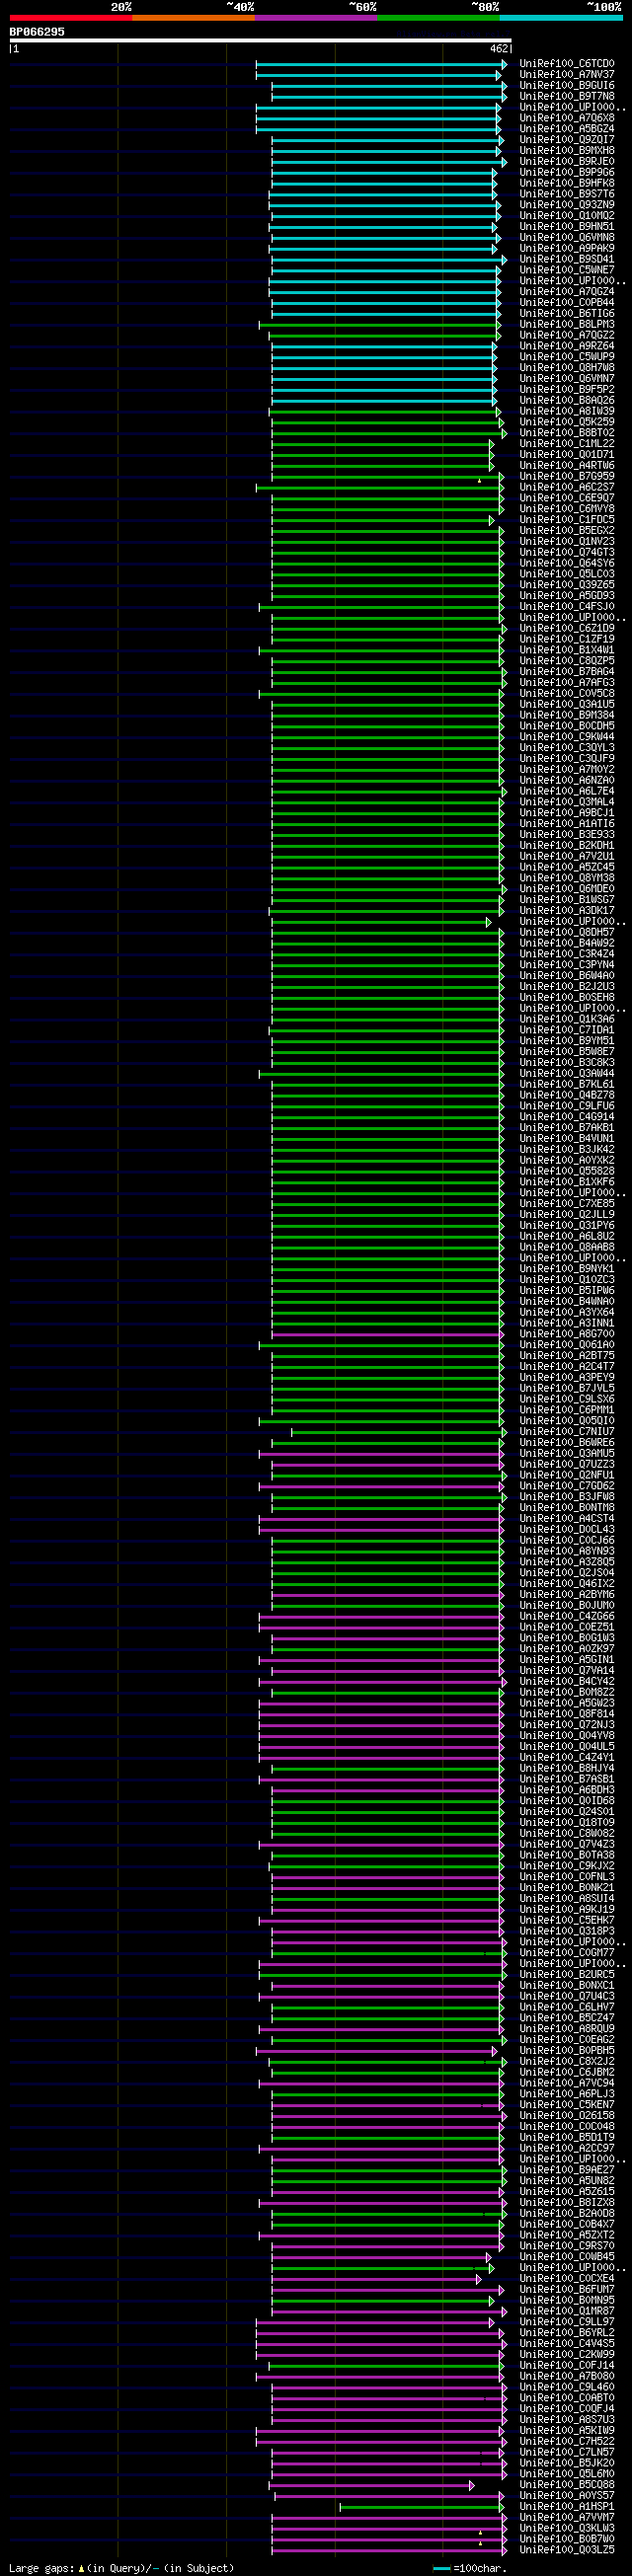Click the short green alignment bar for UniRef100_A1HSP1
This screenshot has height=2576, width=632.
click(422, 2508)
